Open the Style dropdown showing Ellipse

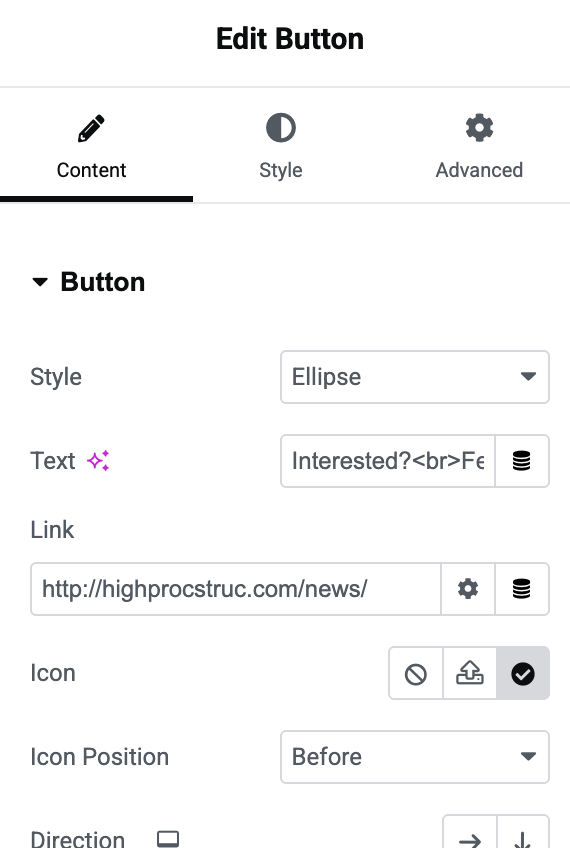click(x=415, y=377)
